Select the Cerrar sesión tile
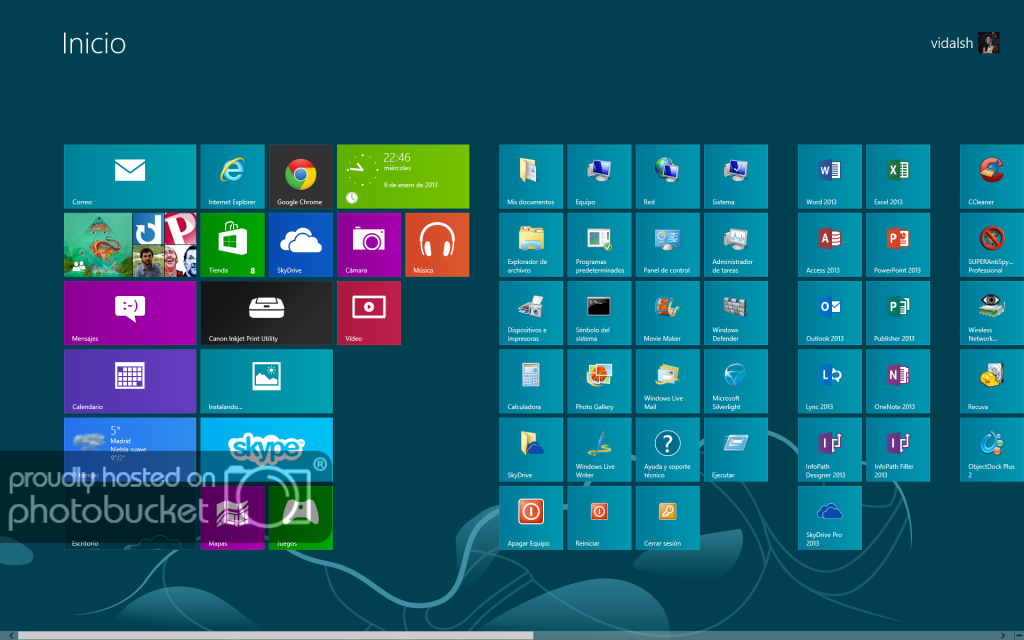Image resolution: width=1024 pixels, height=640 pixels. [667, 517]
